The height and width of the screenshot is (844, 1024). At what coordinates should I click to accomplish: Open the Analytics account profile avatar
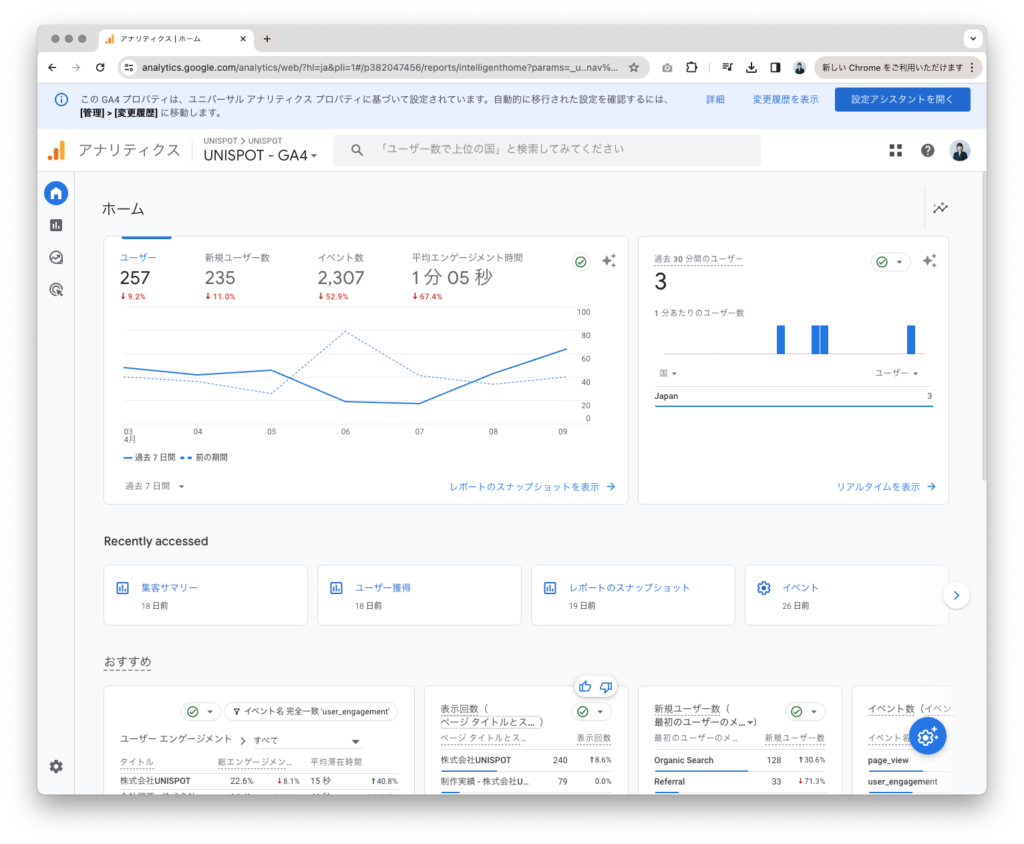(959, 151)
